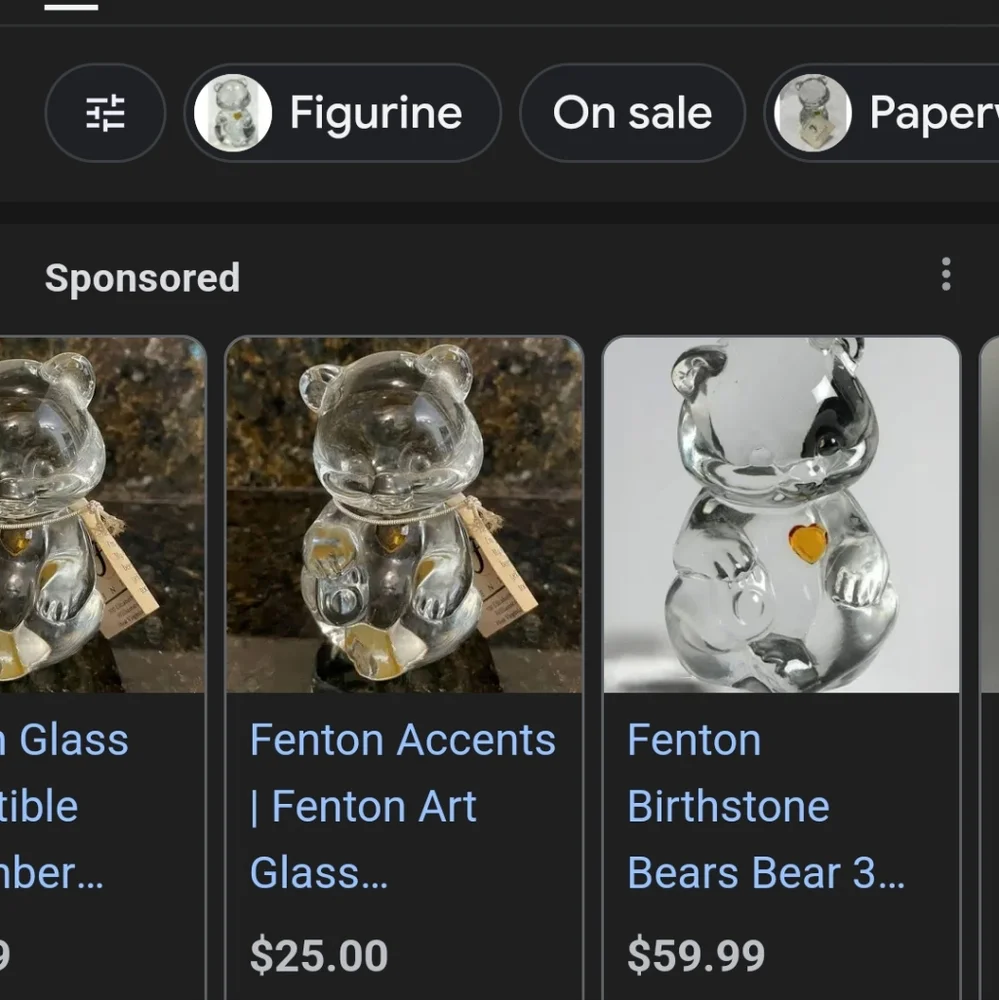999x1000 pixels.
Task: Click the Fenton Birthstone Bears product image
Action: (781, 515)
